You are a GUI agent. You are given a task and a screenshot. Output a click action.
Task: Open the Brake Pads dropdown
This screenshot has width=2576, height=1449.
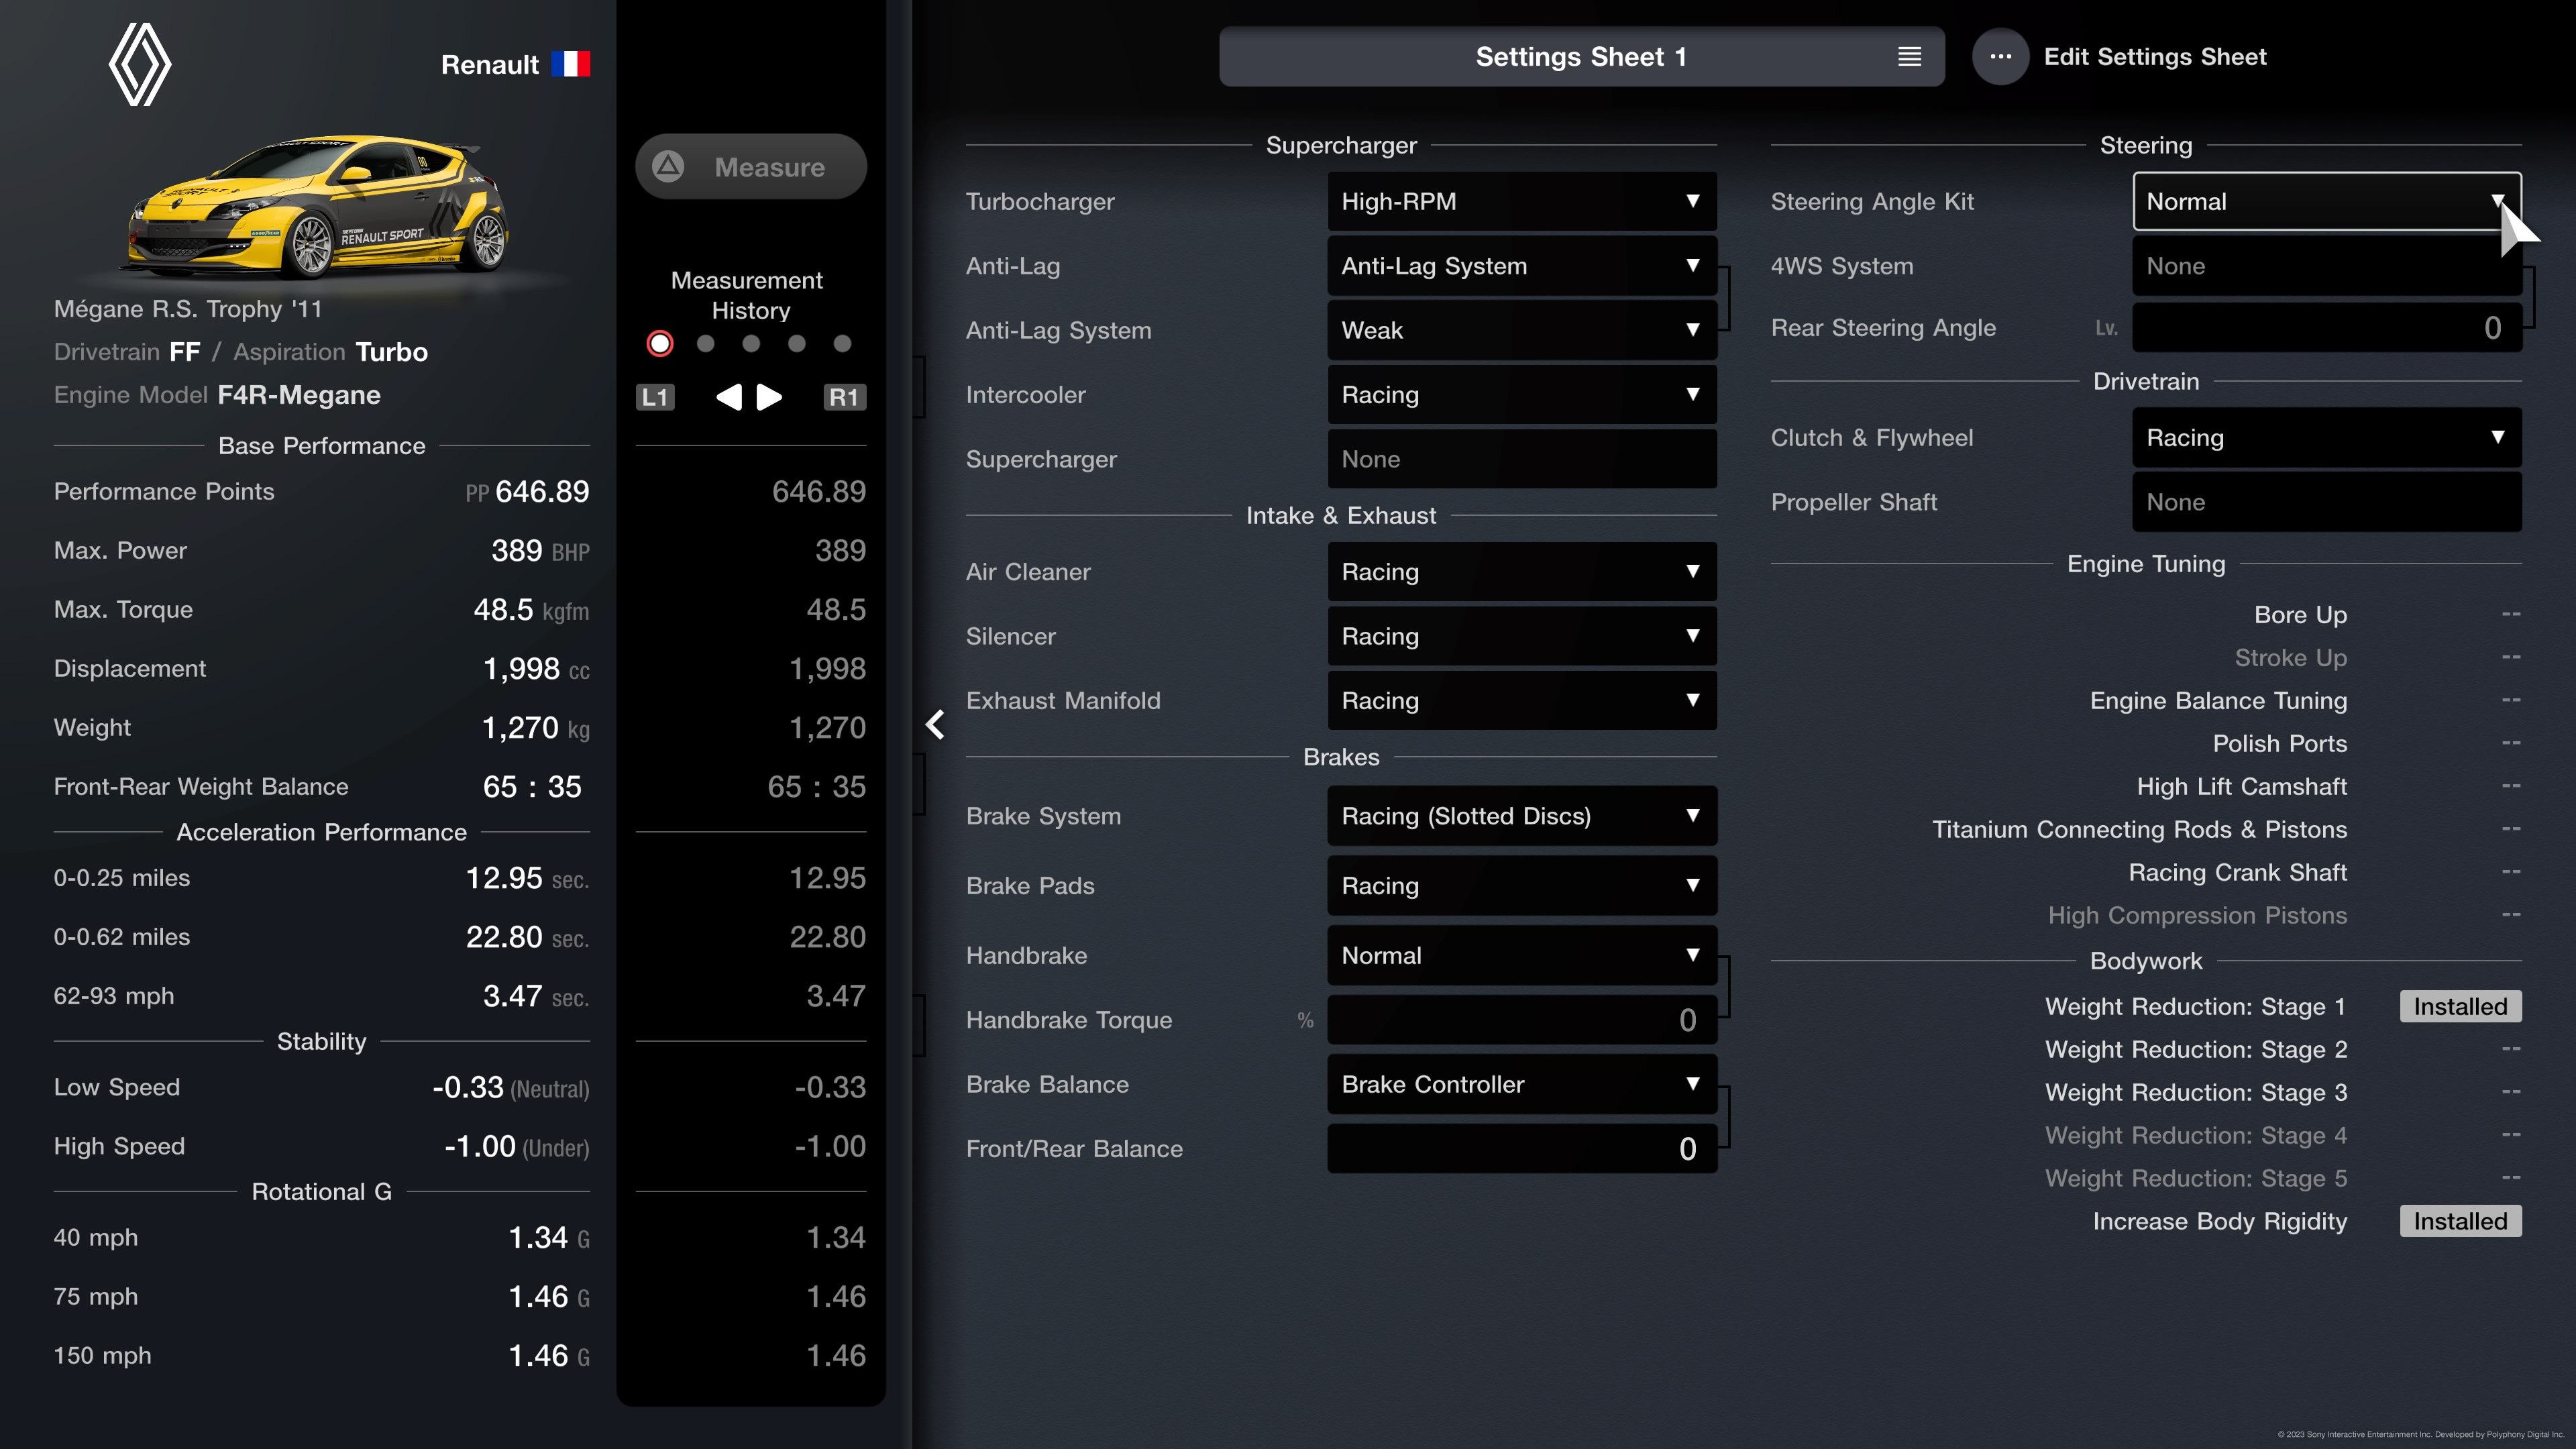[x=1522, y=886]
